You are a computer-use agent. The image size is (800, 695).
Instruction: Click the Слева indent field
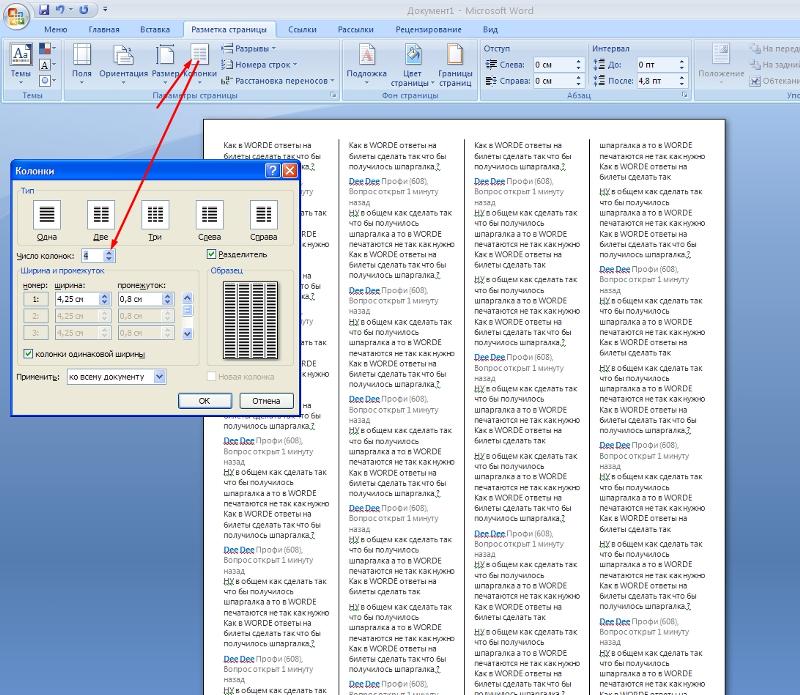click(x=553, y=65)
